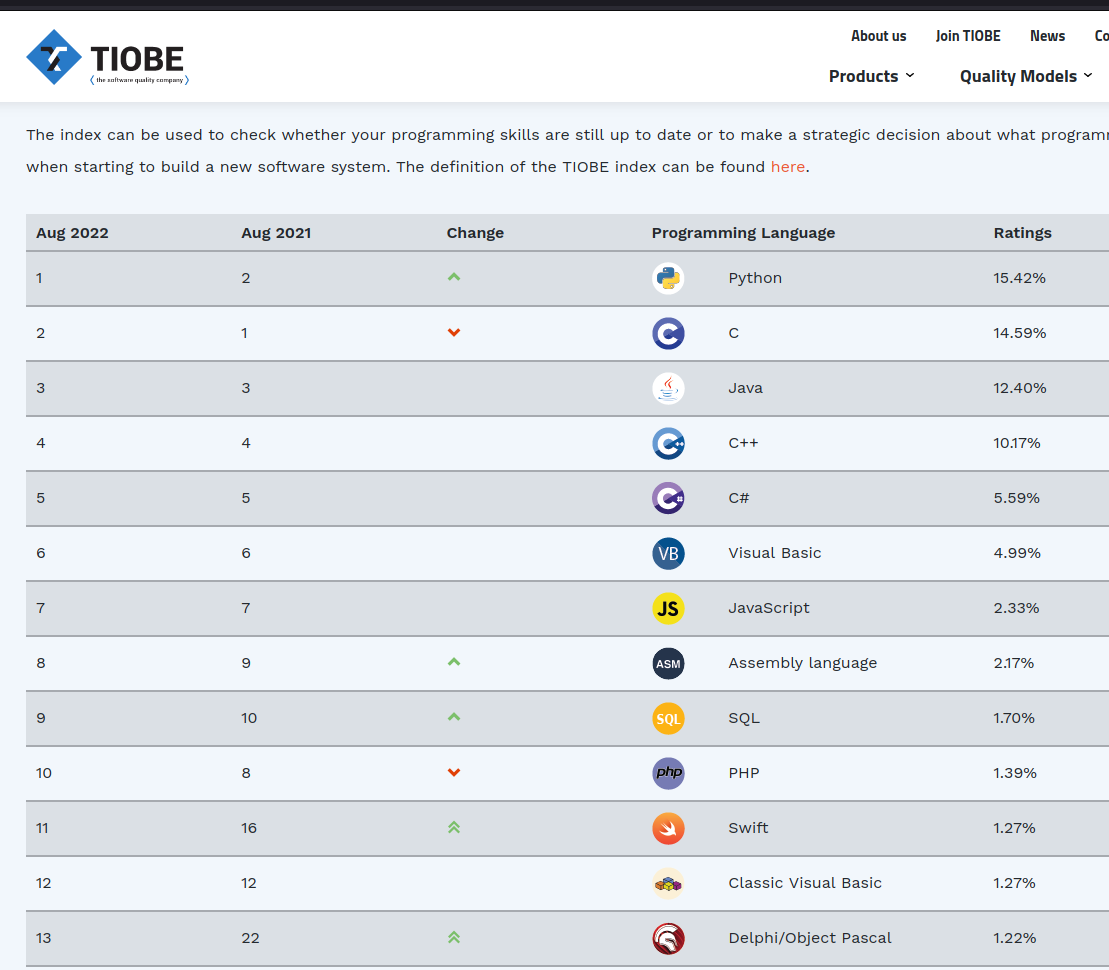
Task: Click PHP's red down arrow
Action: (454, 773)
